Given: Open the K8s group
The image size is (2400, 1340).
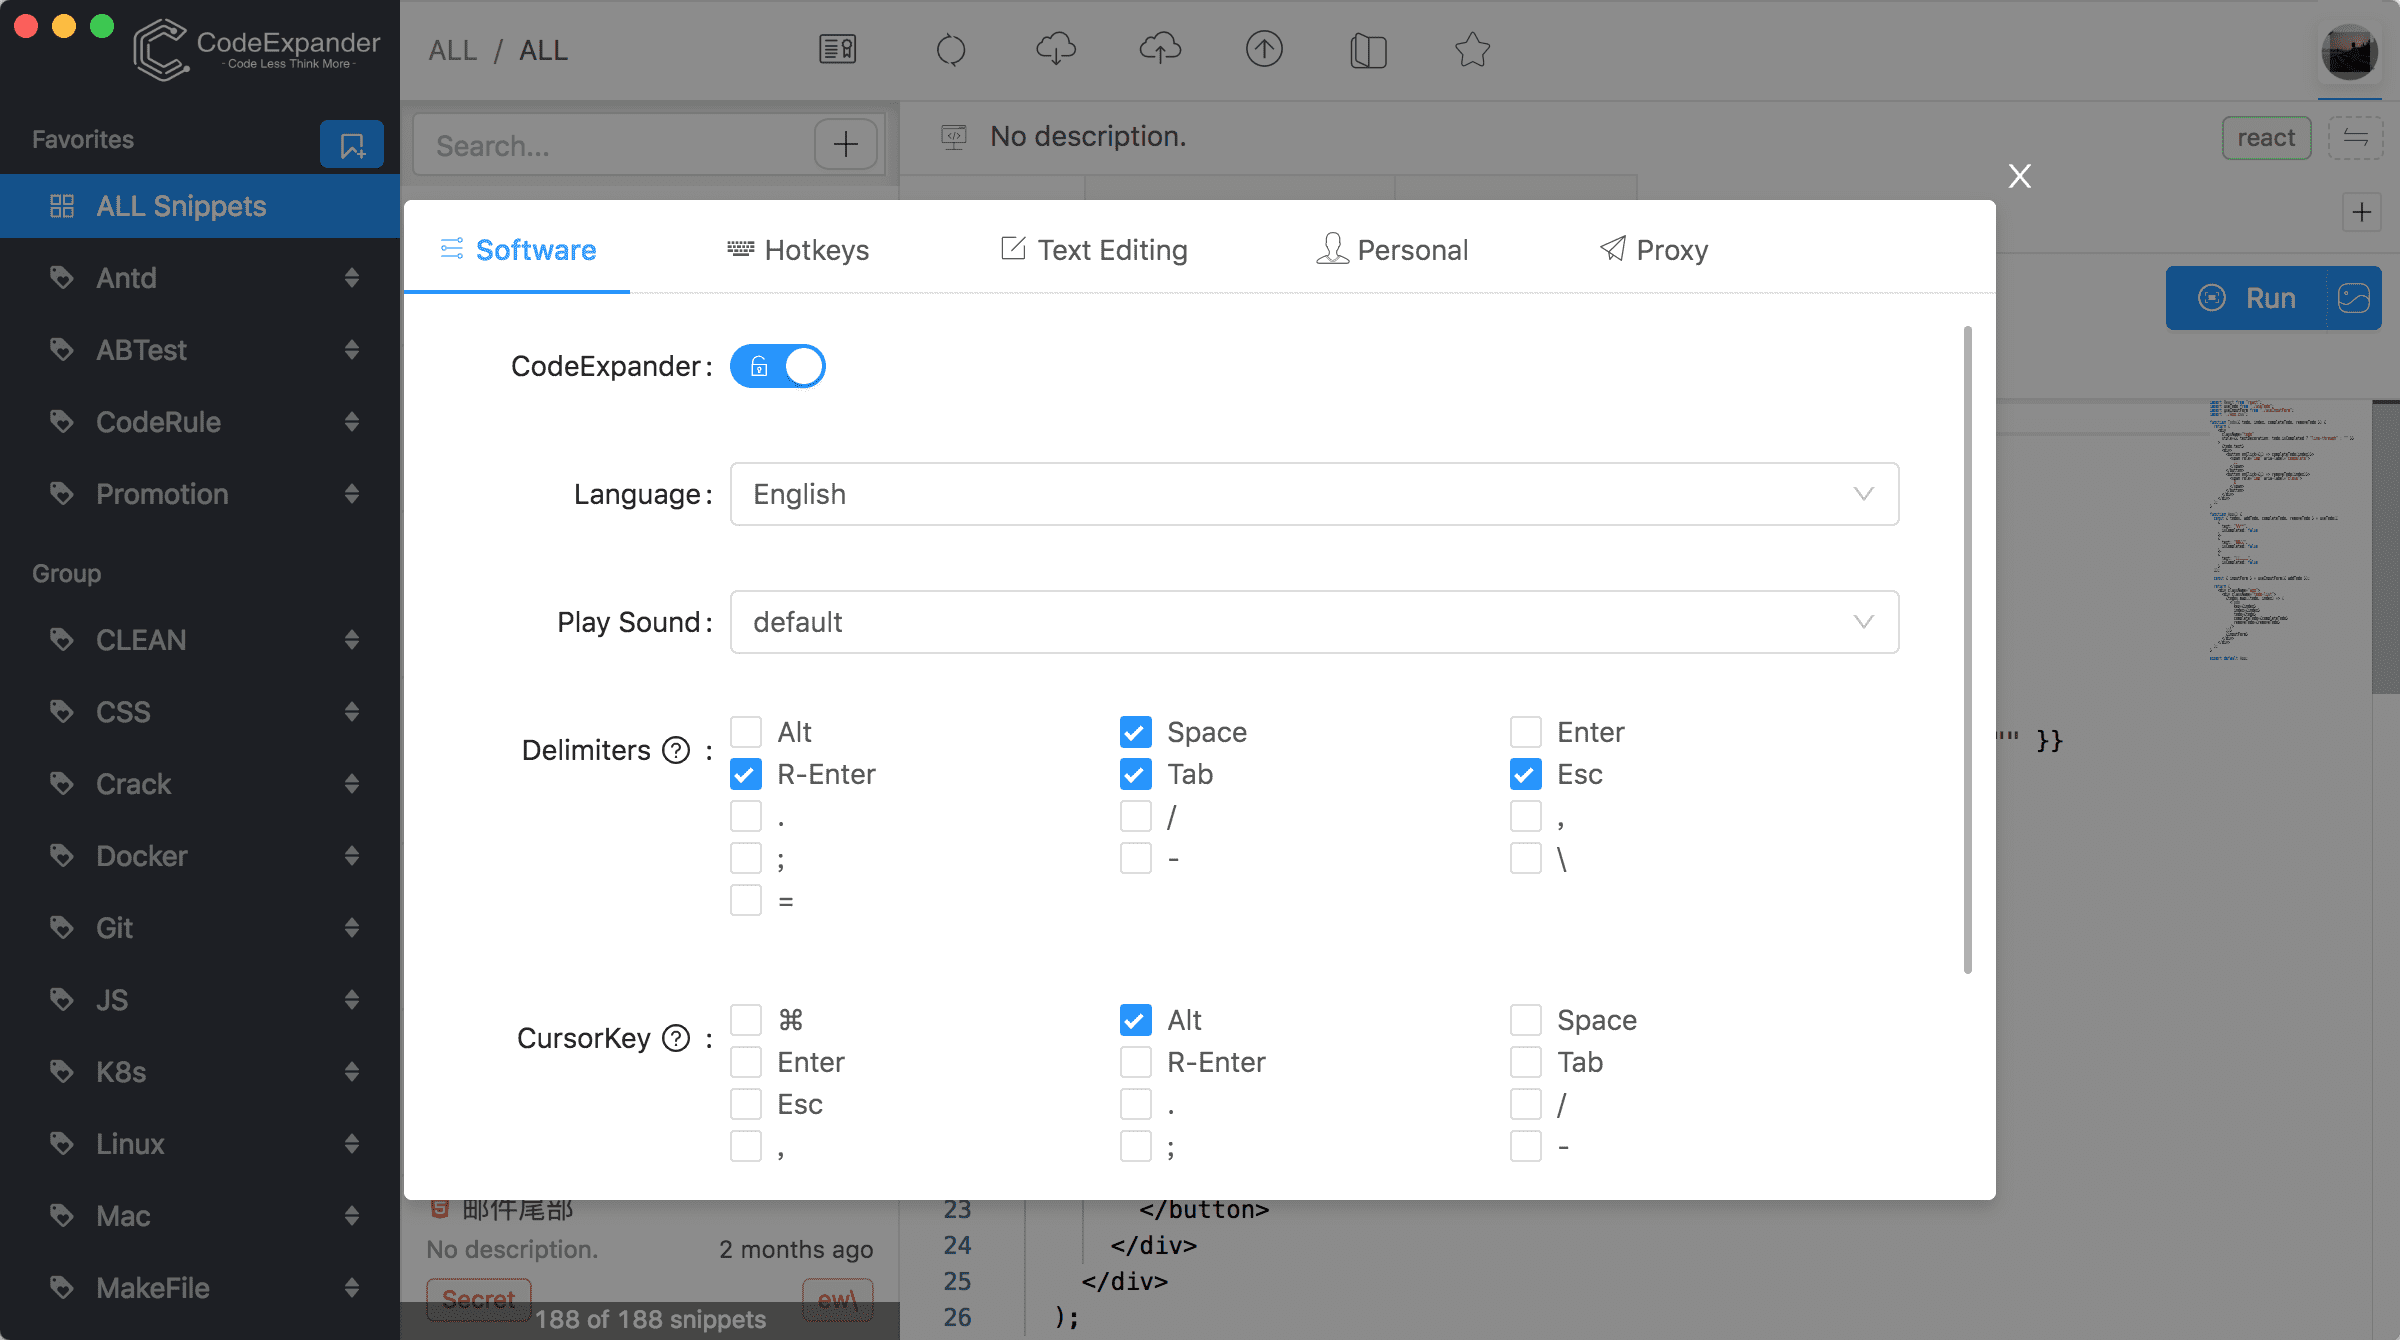Looking at the screenshot, I should [x=200, y=1072].
